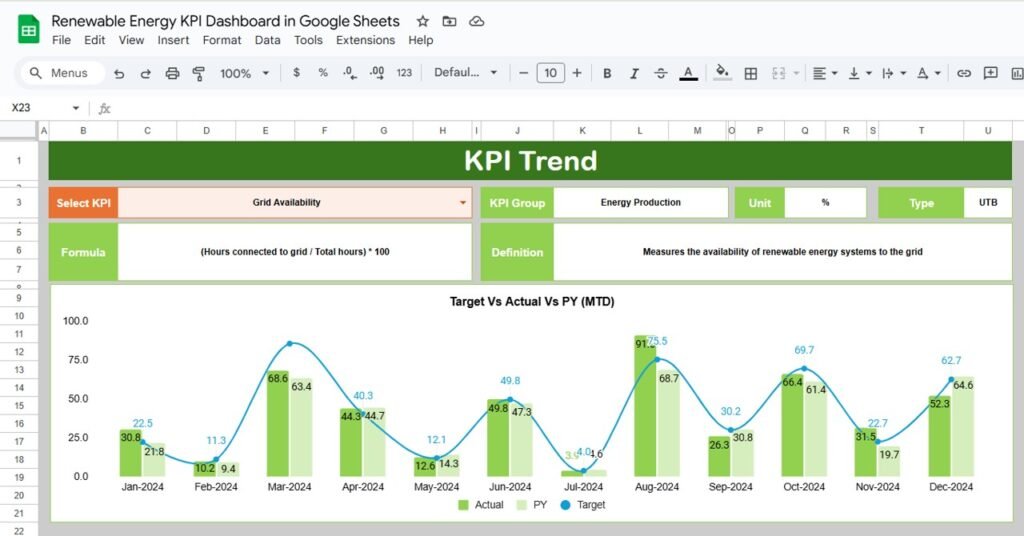Insert a chart icon
This screenshot has height=536, width=1024.
pyautogui.click(x=1017, y=73)
